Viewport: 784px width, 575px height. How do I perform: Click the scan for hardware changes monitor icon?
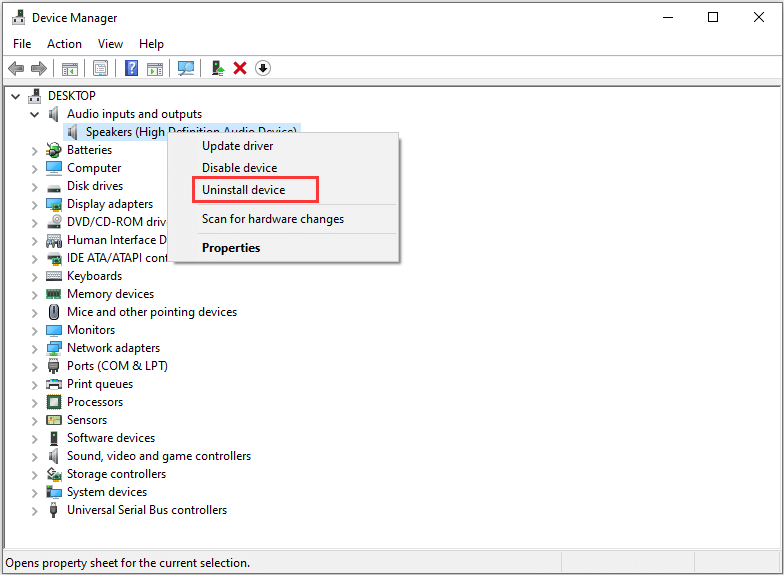click(x=185, y=68)
